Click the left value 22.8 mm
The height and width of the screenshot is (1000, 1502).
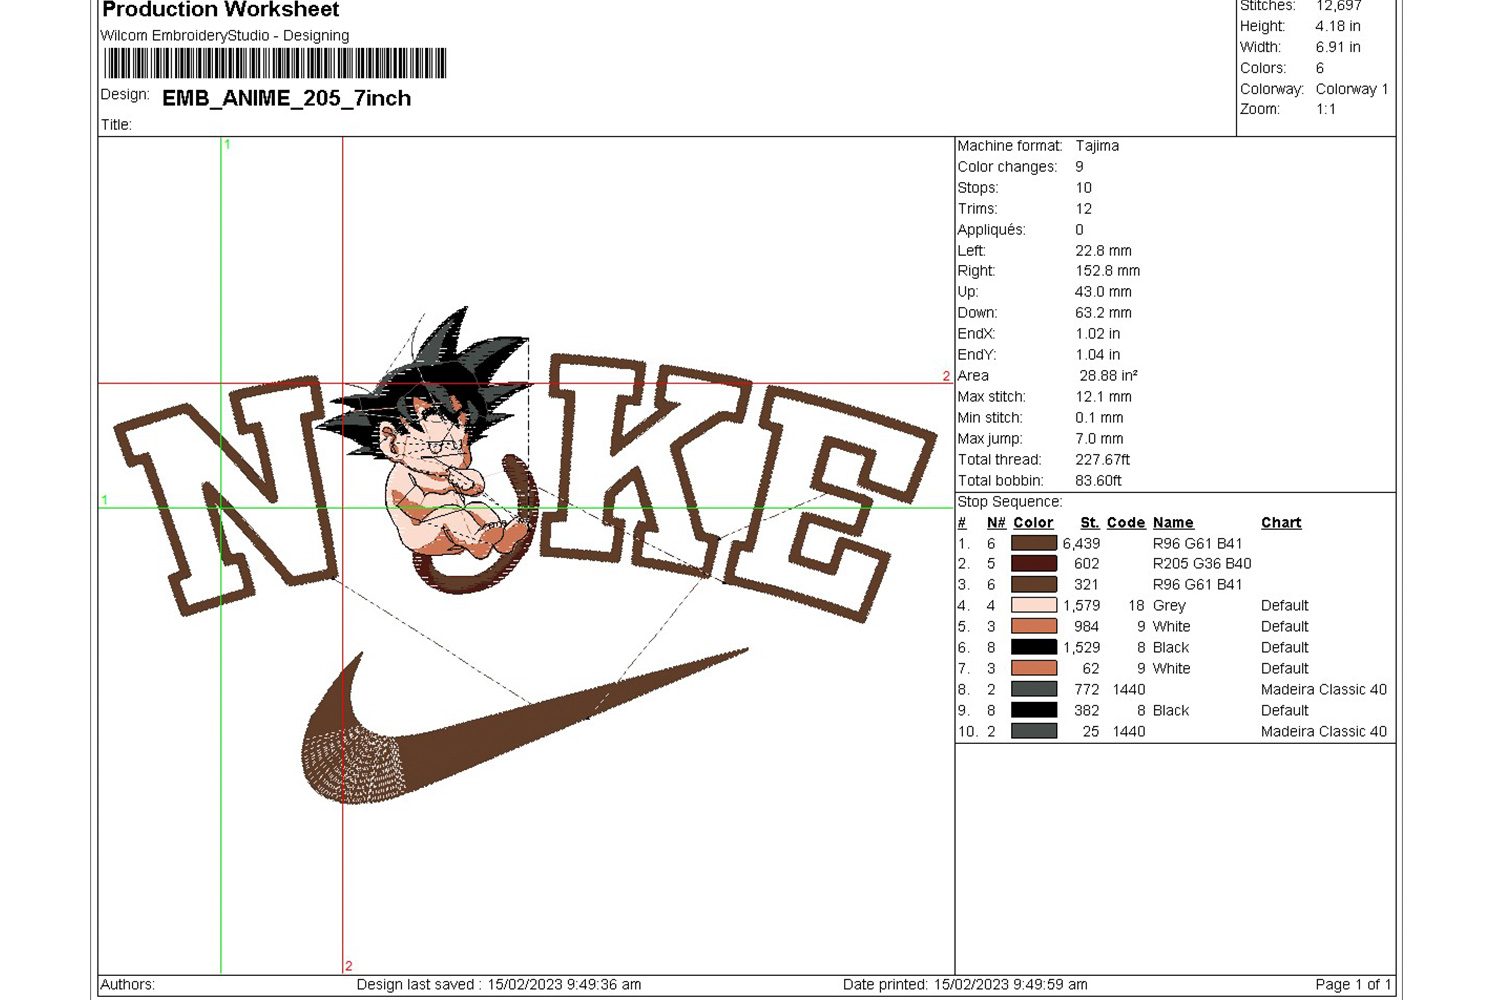pyautogui.click(x=1104, y=251)
